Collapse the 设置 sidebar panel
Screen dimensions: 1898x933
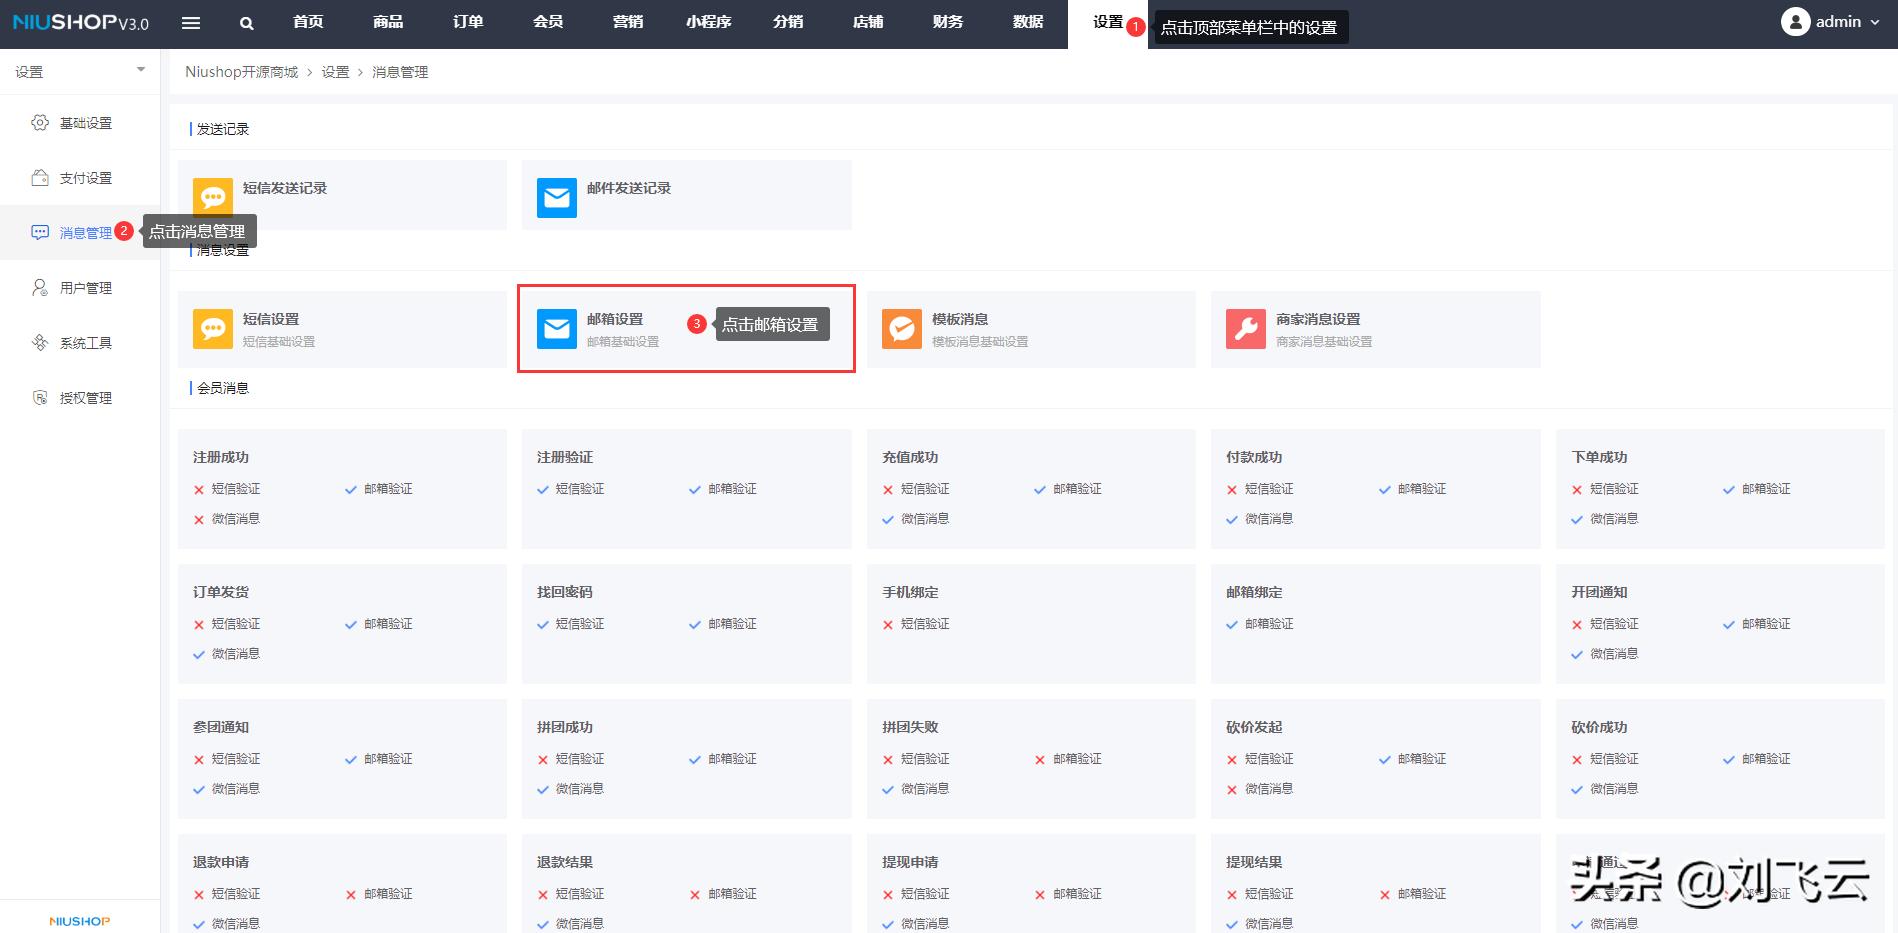pos(139,70)
